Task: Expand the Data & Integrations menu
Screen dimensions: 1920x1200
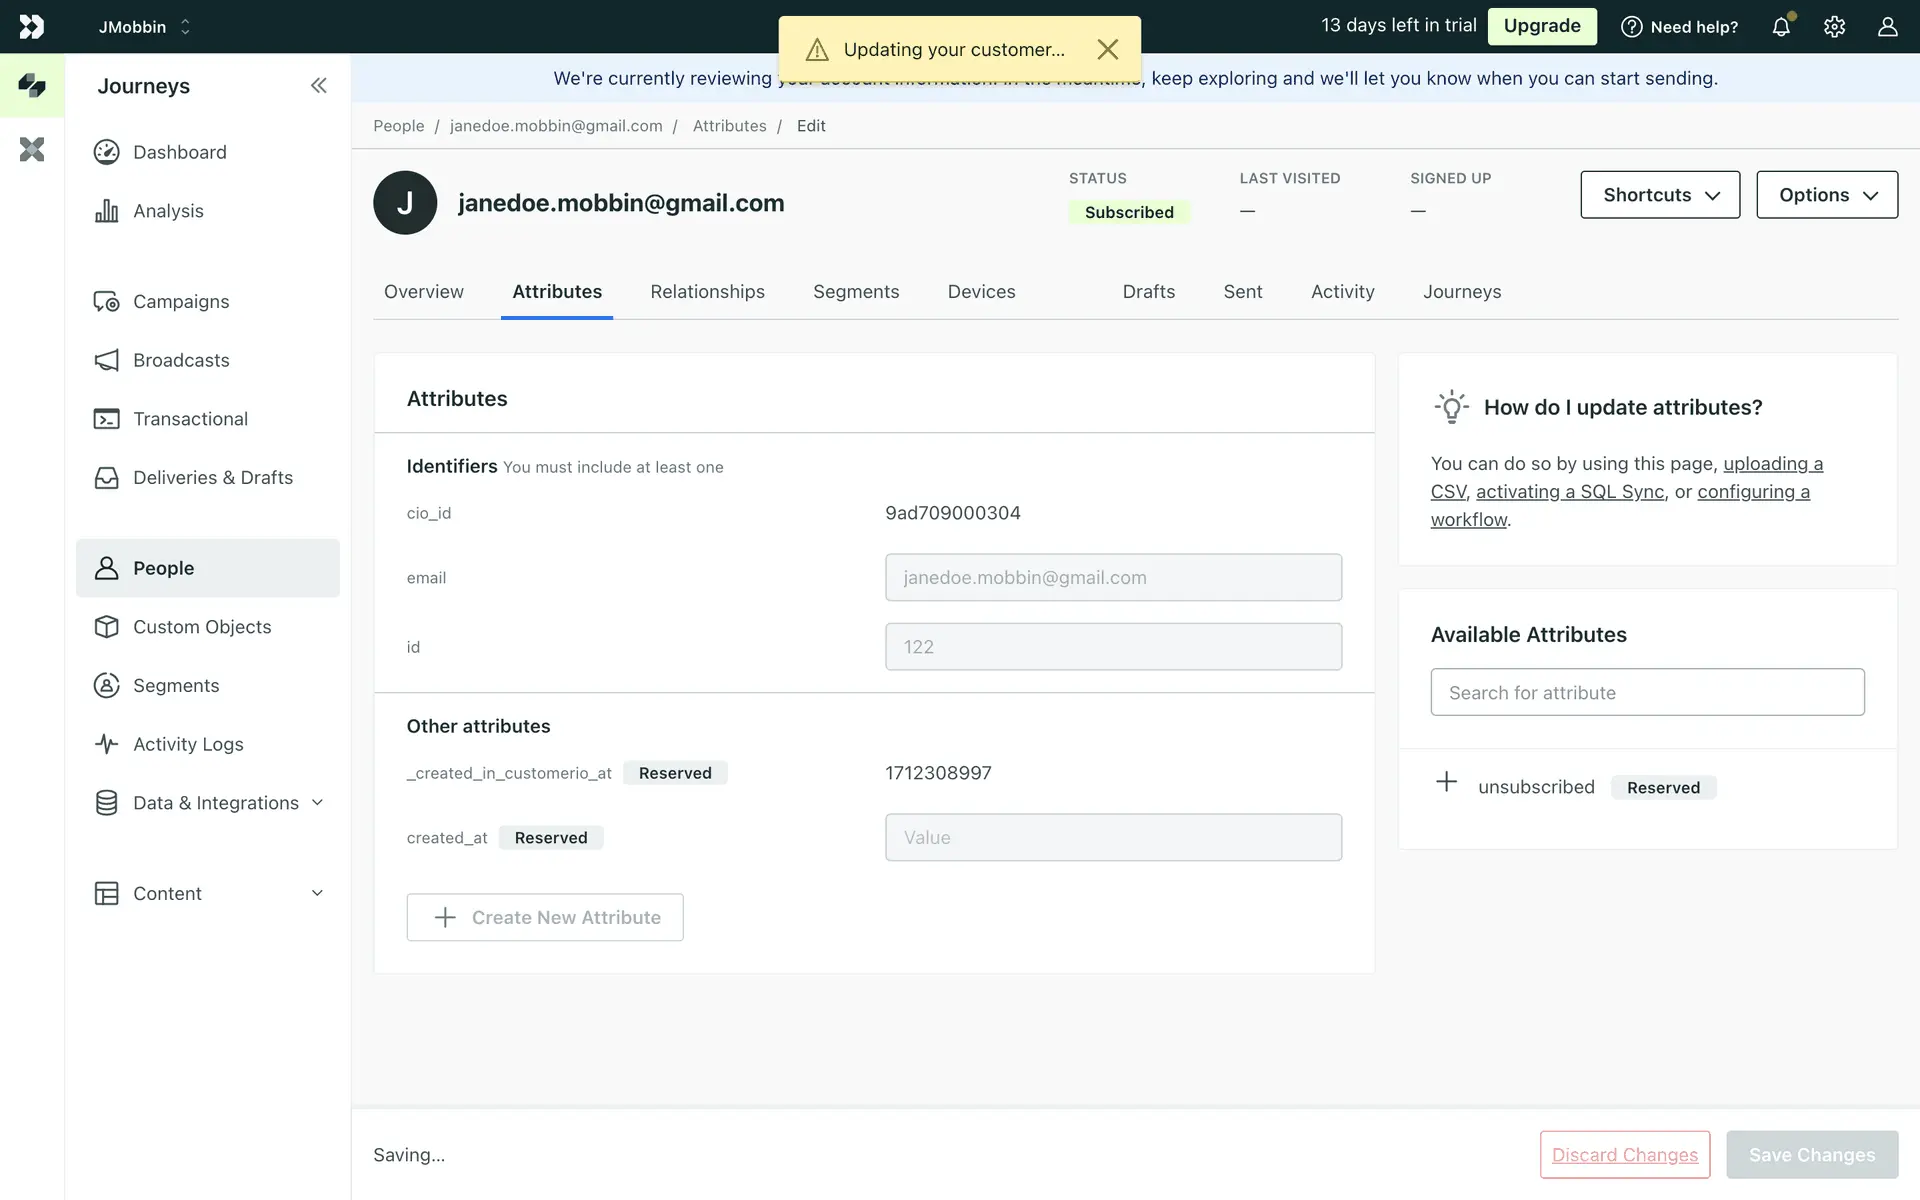Action: click(215, 803)
